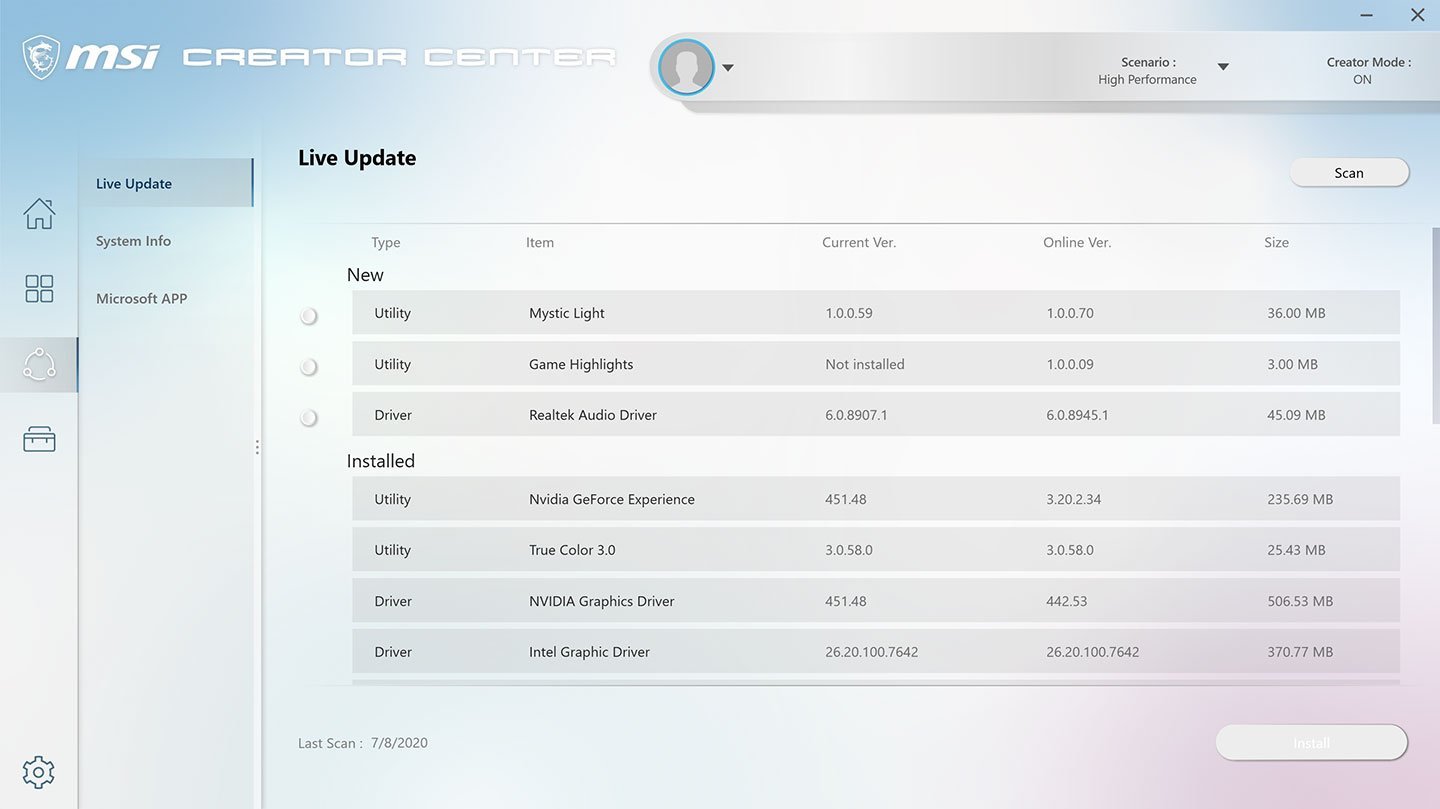Open the four-squares apps icon in sidebar
Screen dimensions: 1440x809
(39, 289)
